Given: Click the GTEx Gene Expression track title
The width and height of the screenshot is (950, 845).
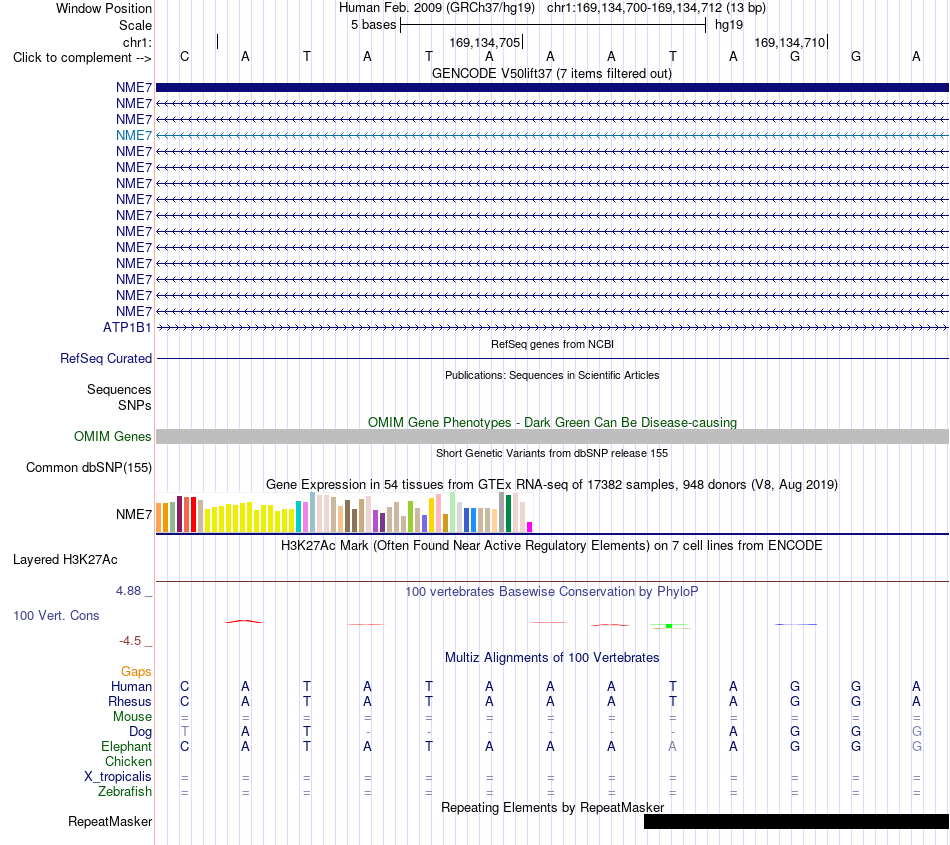Looking at the screenshot, I should (x=552, y=484).
